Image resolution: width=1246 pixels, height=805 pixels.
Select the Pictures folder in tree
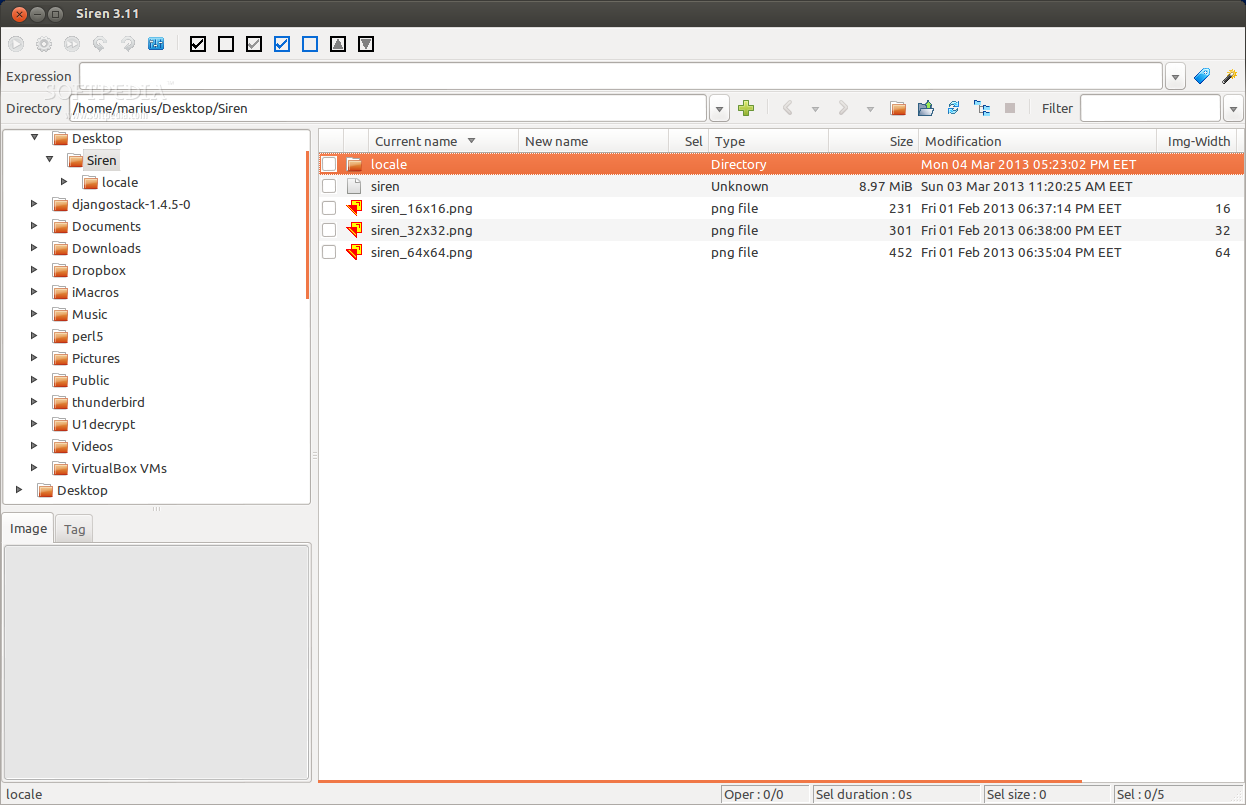point(96,358)
